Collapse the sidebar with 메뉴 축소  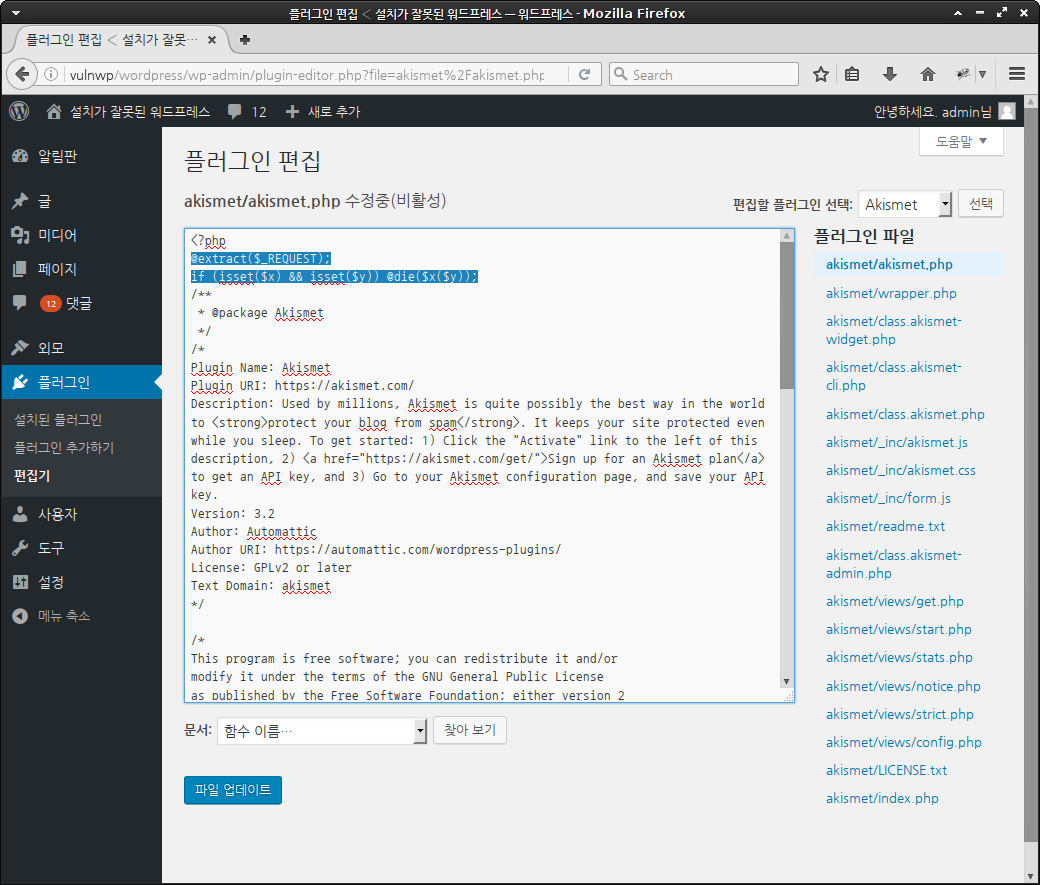click(81, 616)
